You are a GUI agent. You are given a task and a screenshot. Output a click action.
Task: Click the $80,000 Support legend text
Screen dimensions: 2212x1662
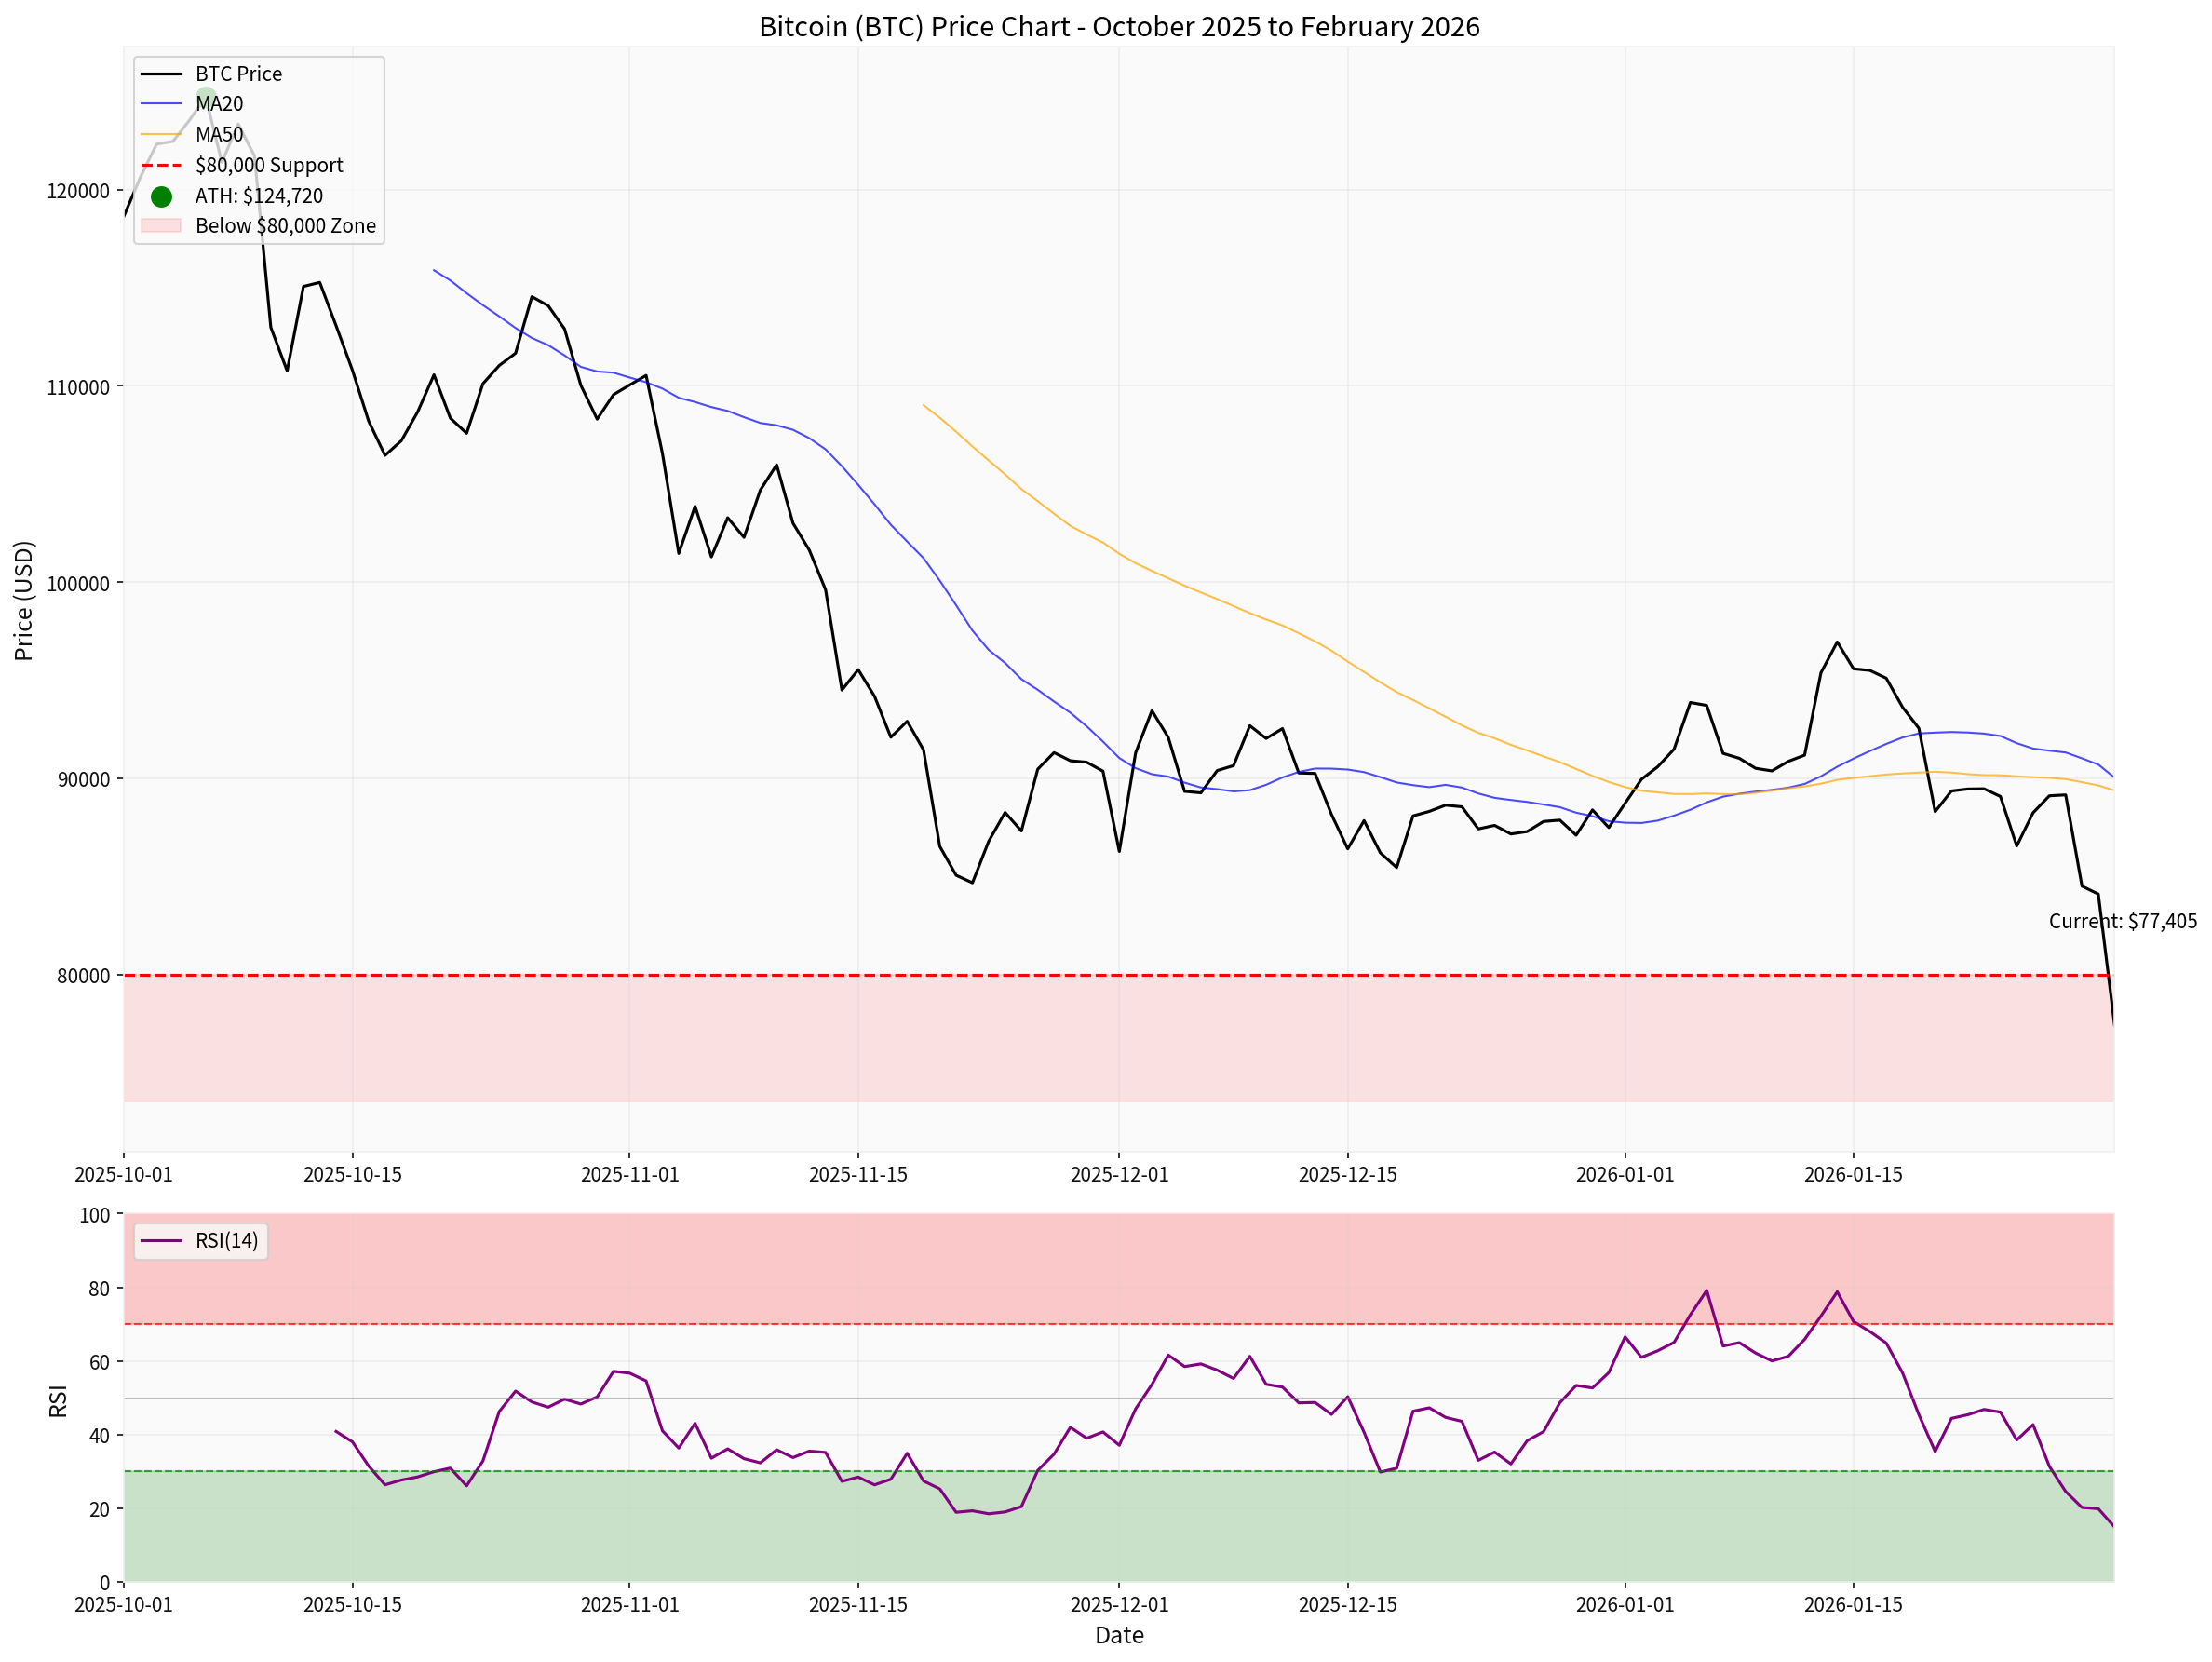coord(268,165)
